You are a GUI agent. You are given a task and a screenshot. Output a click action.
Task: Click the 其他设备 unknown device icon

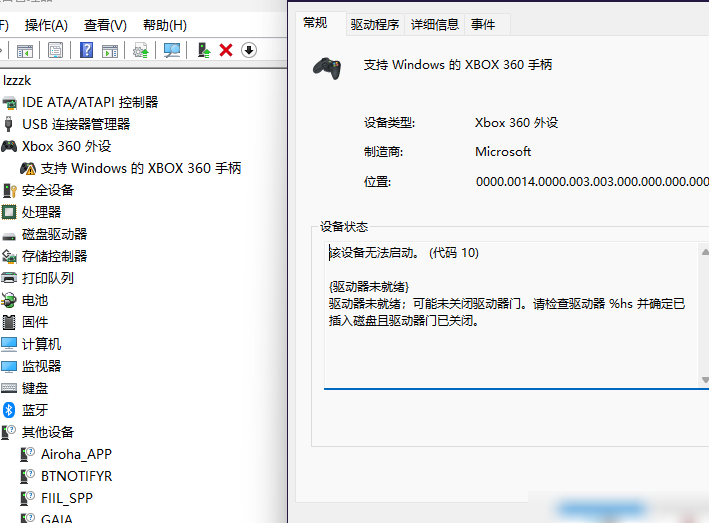[x=9, y=432]
